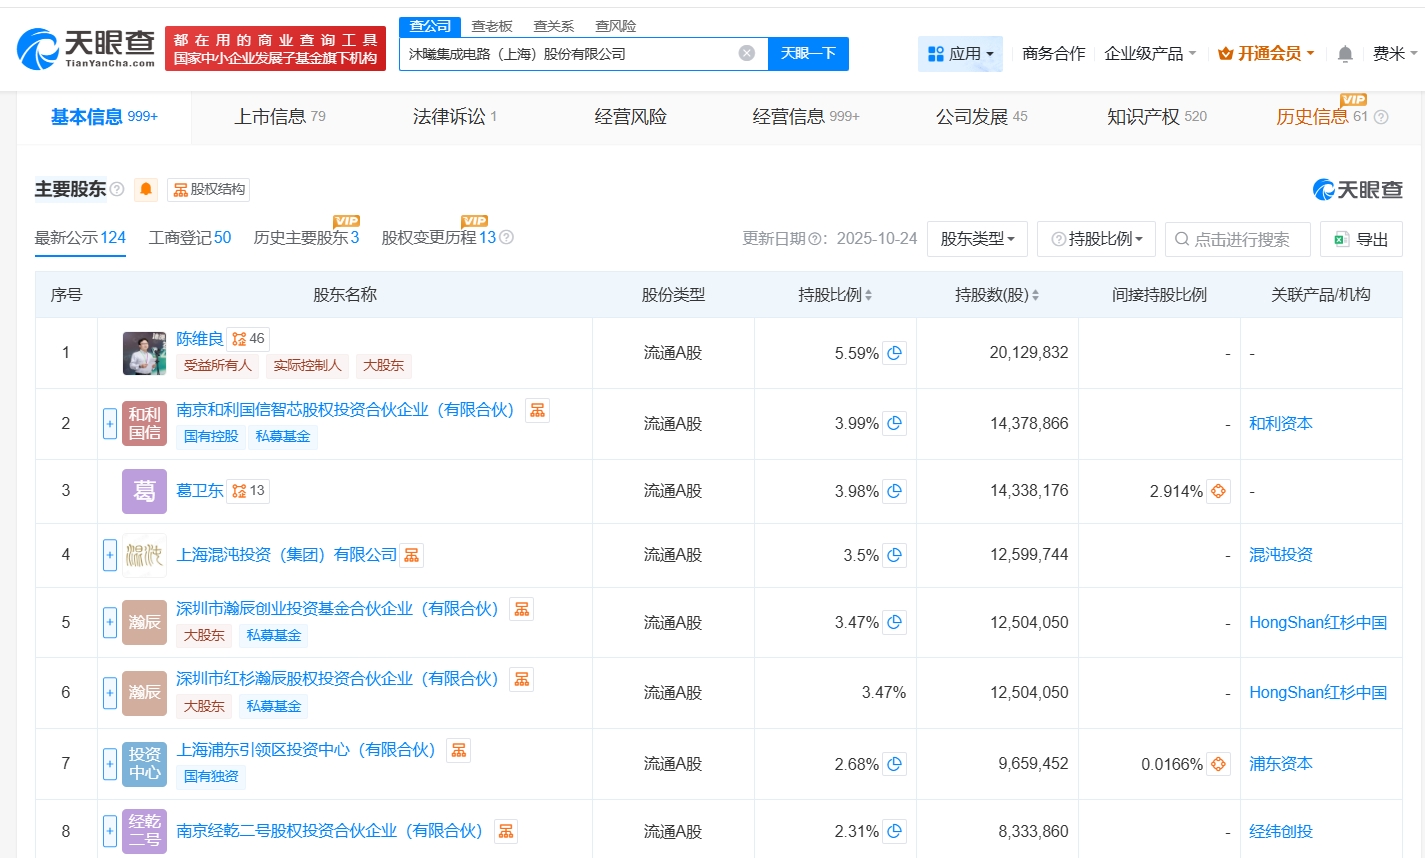Viewport: 1425px width, 858px height.
Task: Open the notification bell in top header
Action: pos(1345,54)
